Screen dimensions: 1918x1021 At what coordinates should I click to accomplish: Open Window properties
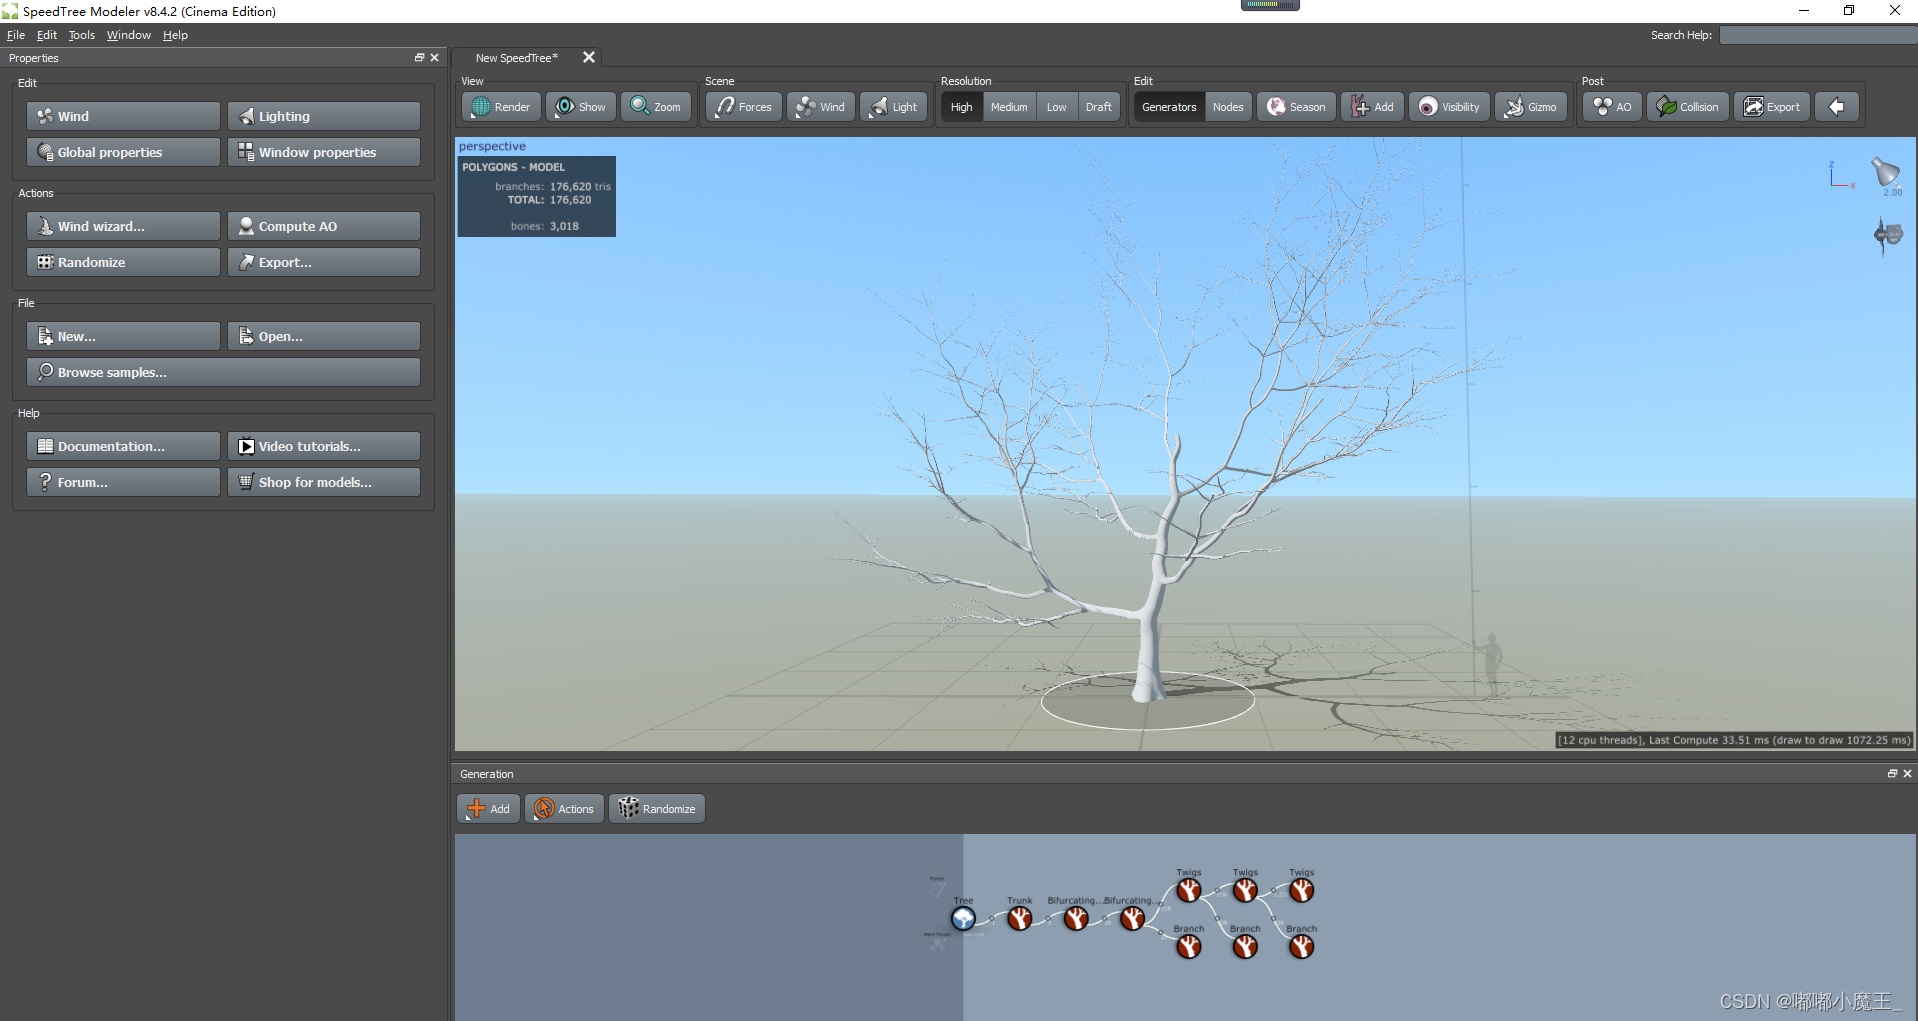point(324,152)
